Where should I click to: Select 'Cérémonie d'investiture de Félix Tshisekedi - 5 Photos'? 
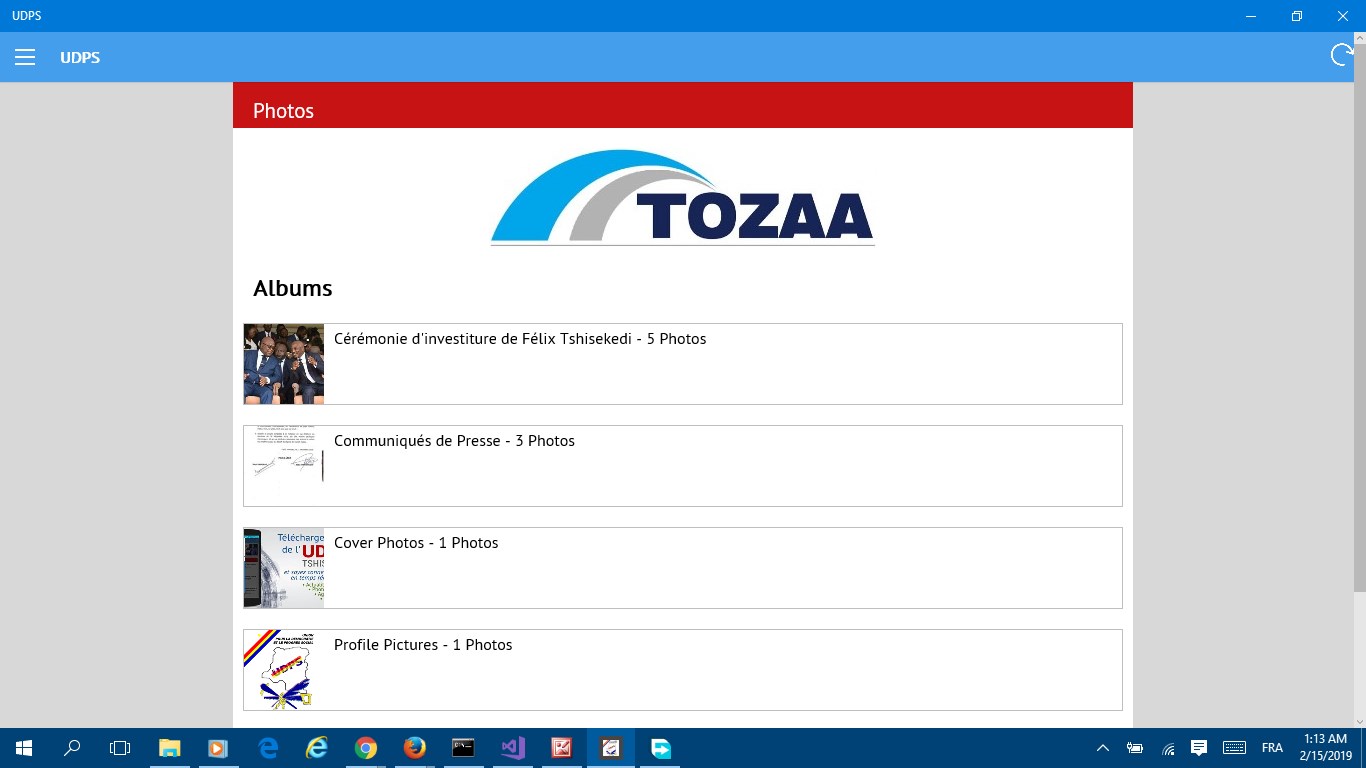[x=520, y=339]
